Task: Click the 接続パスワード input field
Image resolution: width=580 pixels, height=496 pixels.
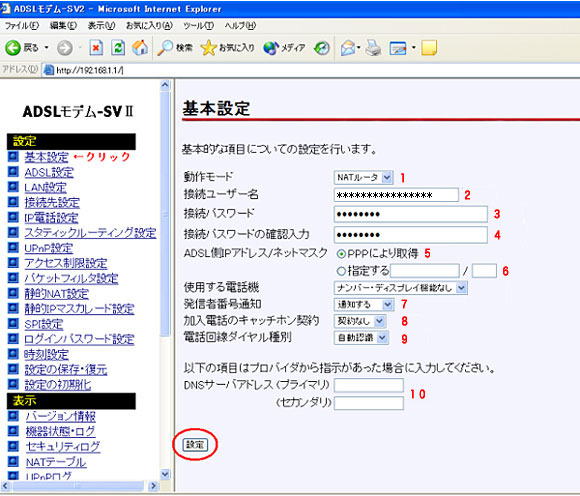Action: [x=411, y=214]
